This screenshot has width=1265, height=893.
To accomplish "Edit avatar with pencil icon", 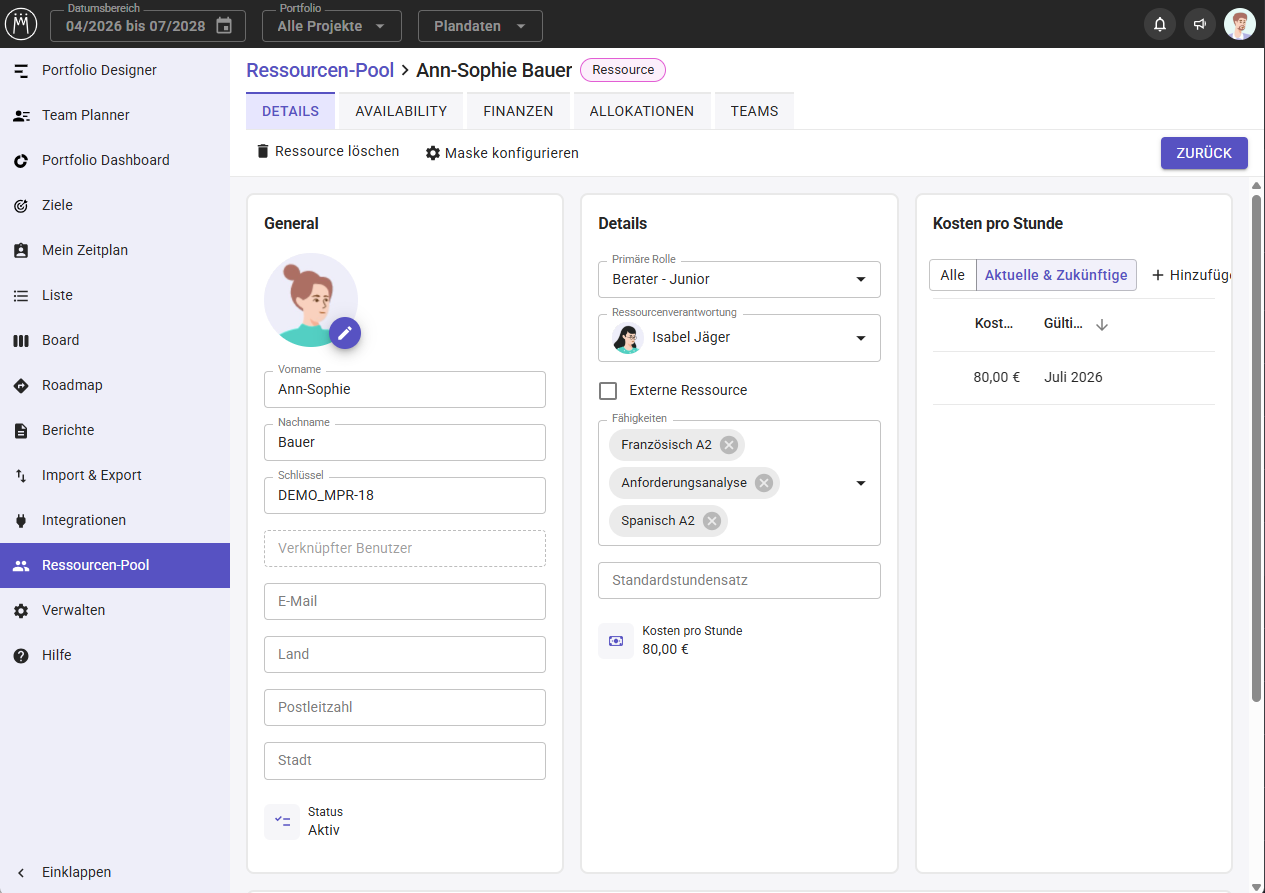I will tap(345, 333).
